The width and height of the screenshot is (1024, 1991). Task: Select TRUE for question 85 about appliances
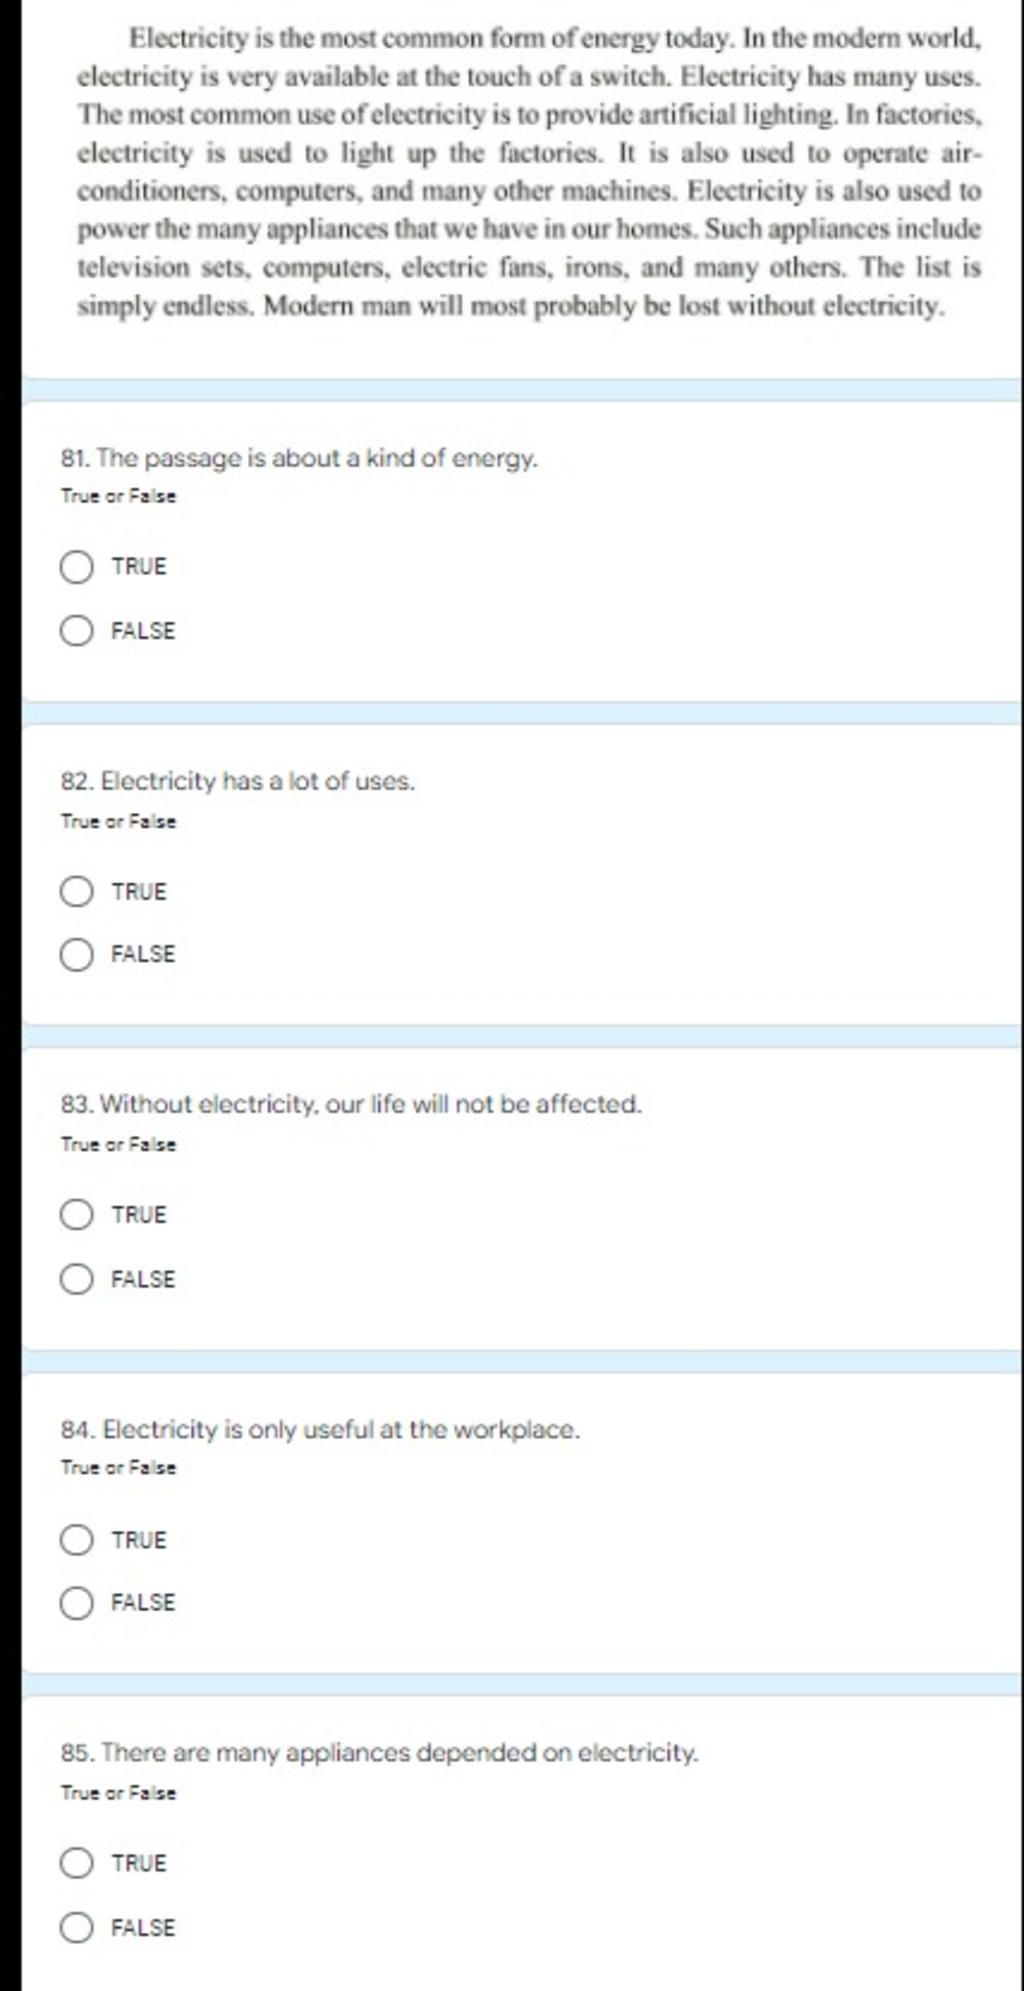[x=76, y=1863]
